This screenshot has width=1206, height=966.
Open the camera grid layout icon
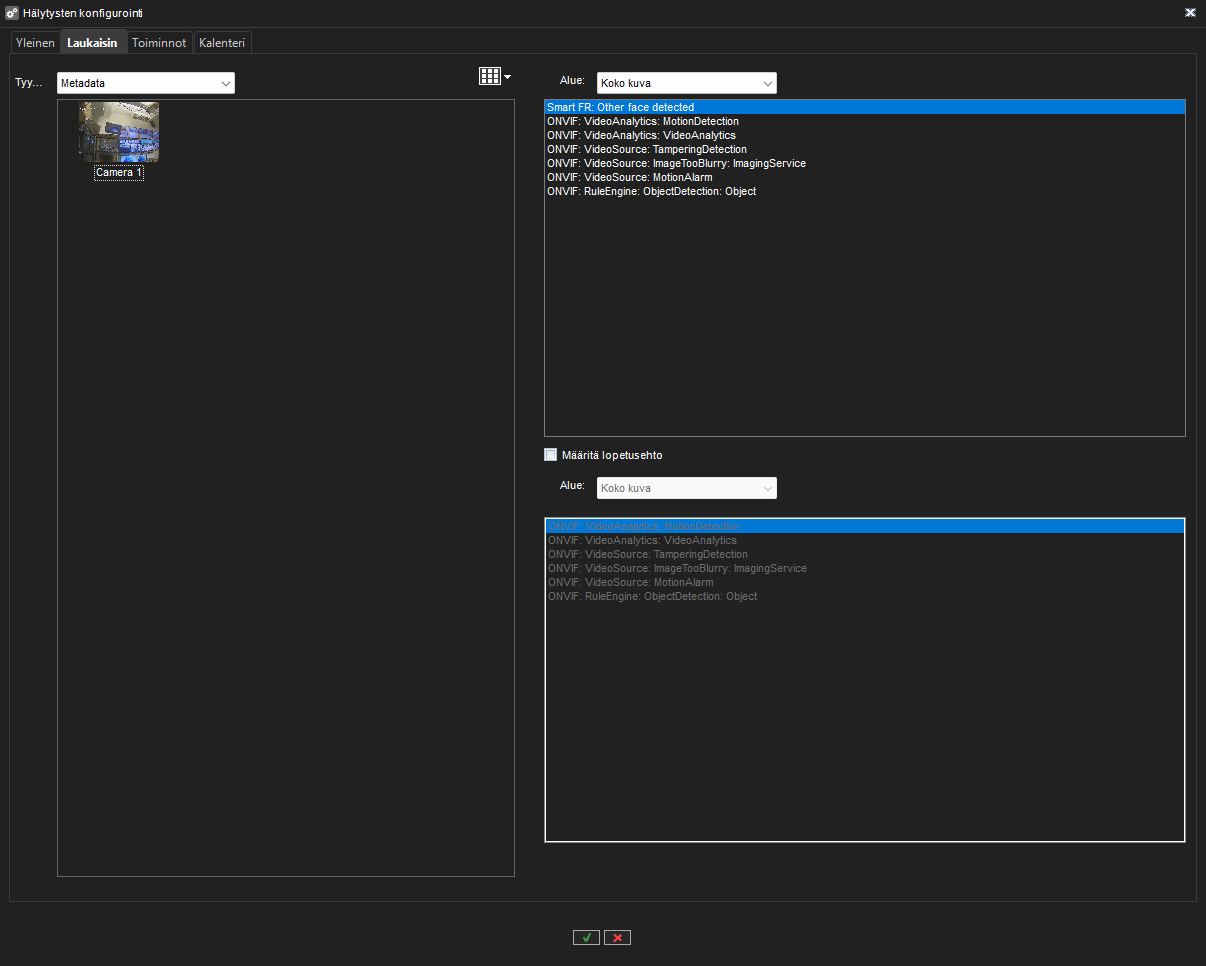click(x=489, y=75)
